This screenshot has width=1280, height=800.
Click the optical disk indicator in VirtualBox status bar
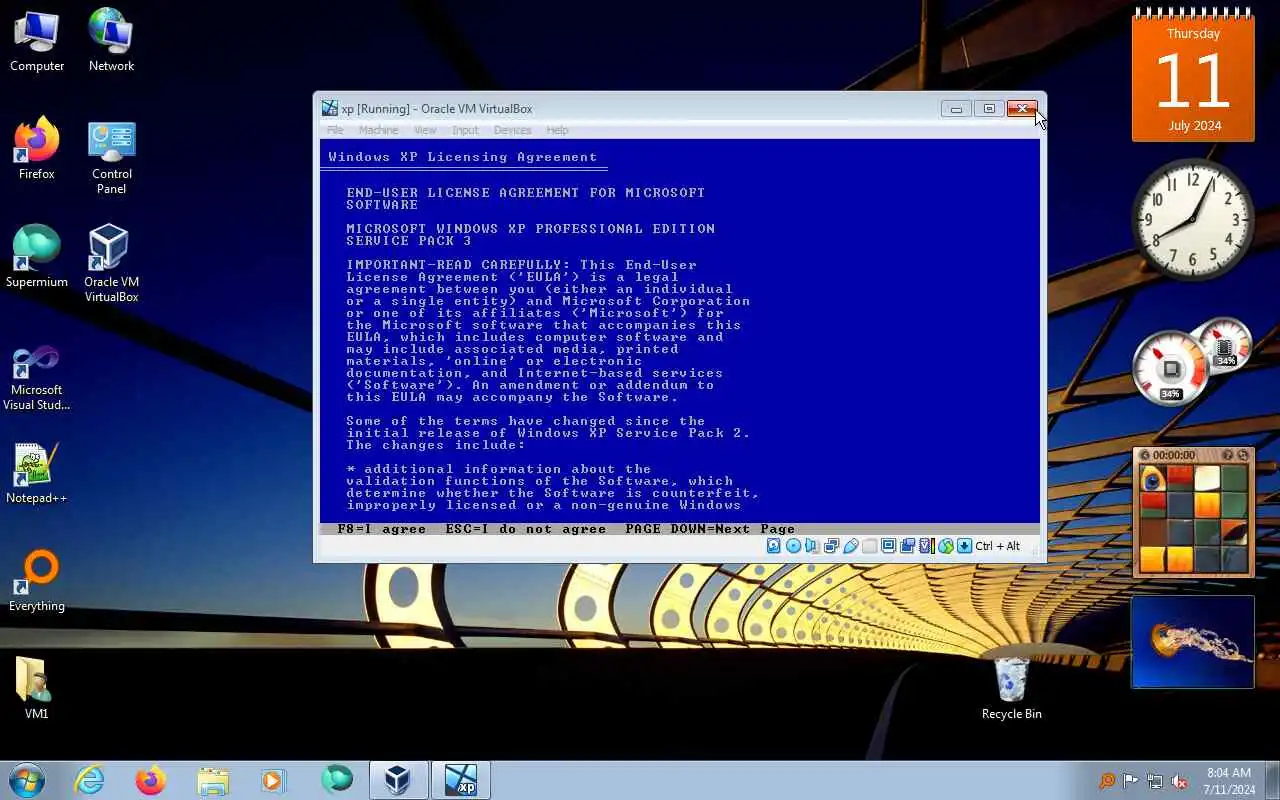point(793,546)
